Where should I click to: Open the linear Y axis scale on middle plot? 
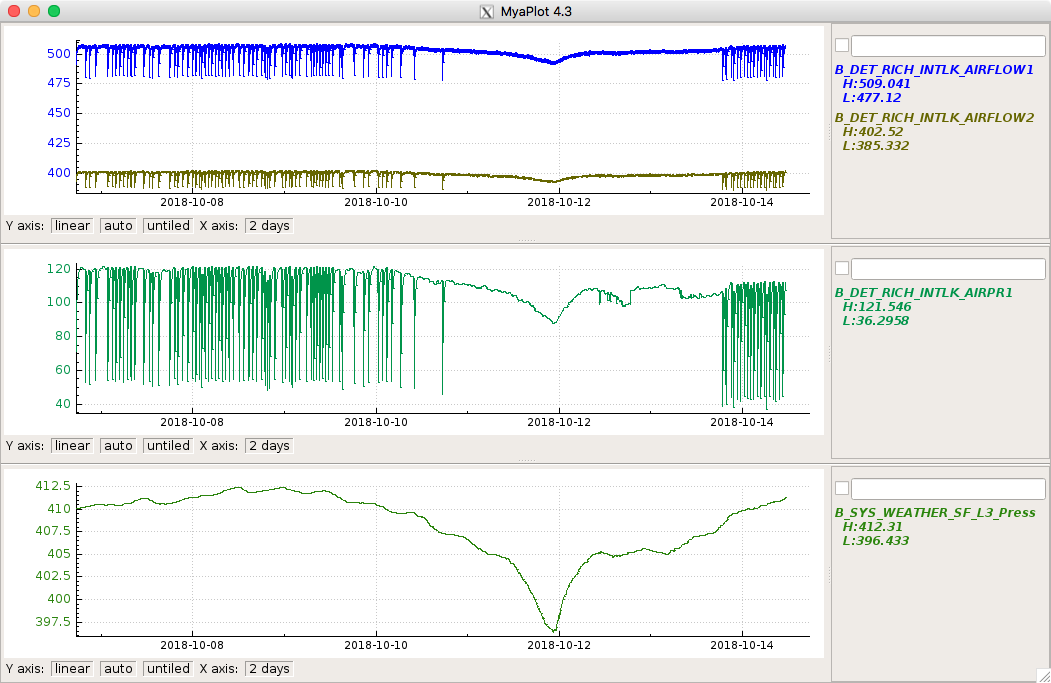tap(73, 445)
